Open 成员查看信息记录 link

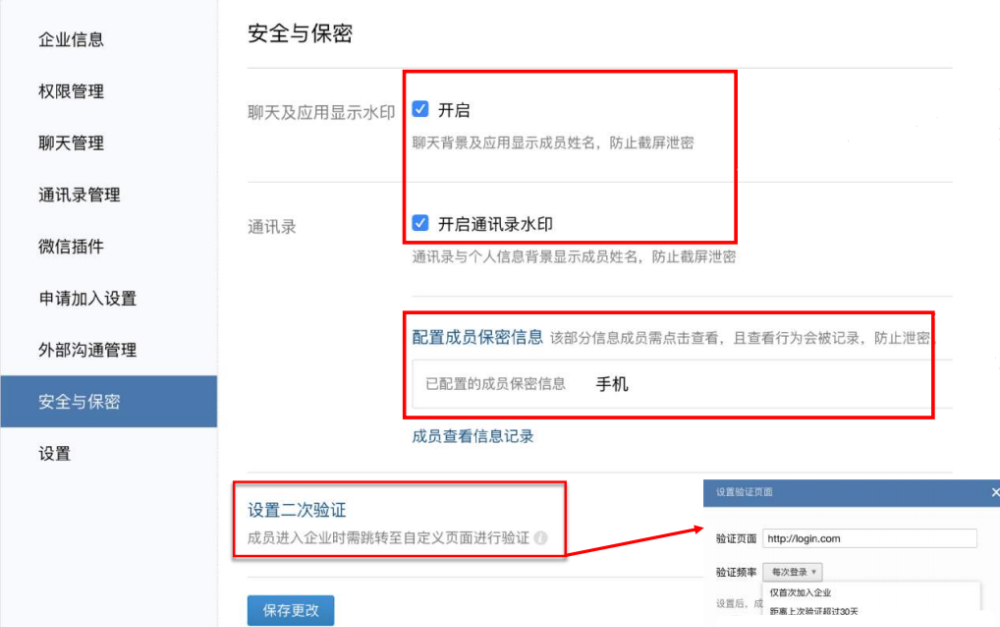click(473, 436)
